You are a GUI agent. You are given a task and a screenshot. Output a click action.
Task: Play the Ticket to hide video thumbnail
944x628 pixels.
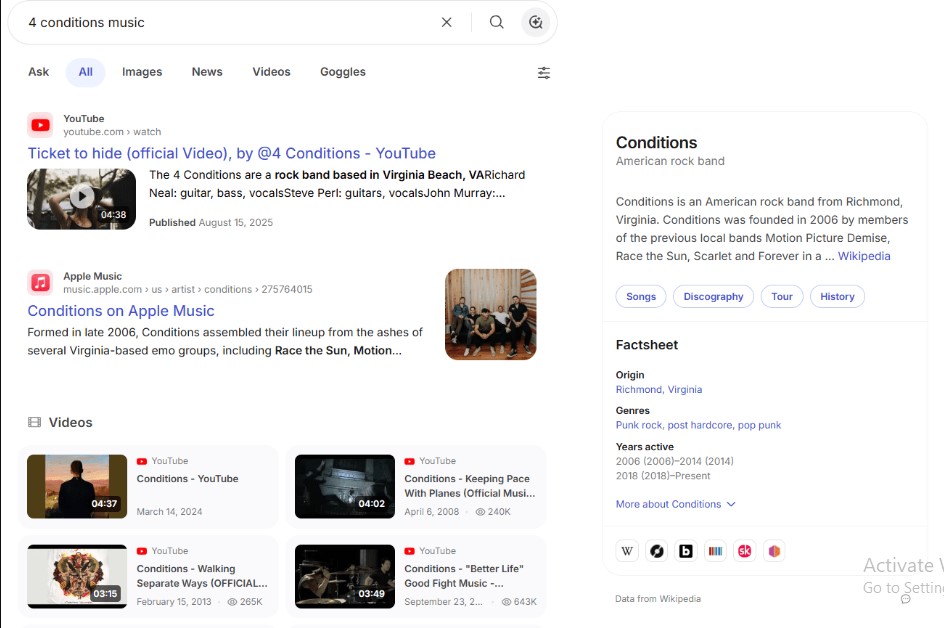click(81, 199)
